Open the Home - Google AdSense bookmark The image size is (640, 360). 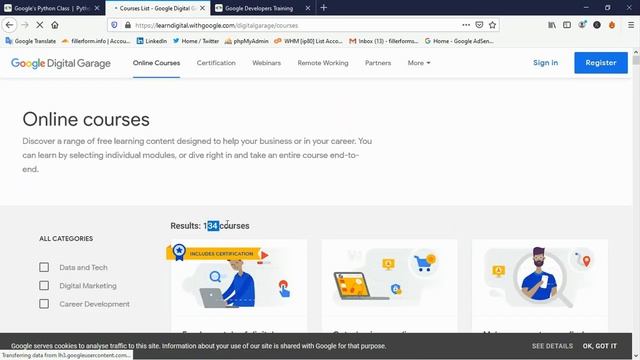459,41
